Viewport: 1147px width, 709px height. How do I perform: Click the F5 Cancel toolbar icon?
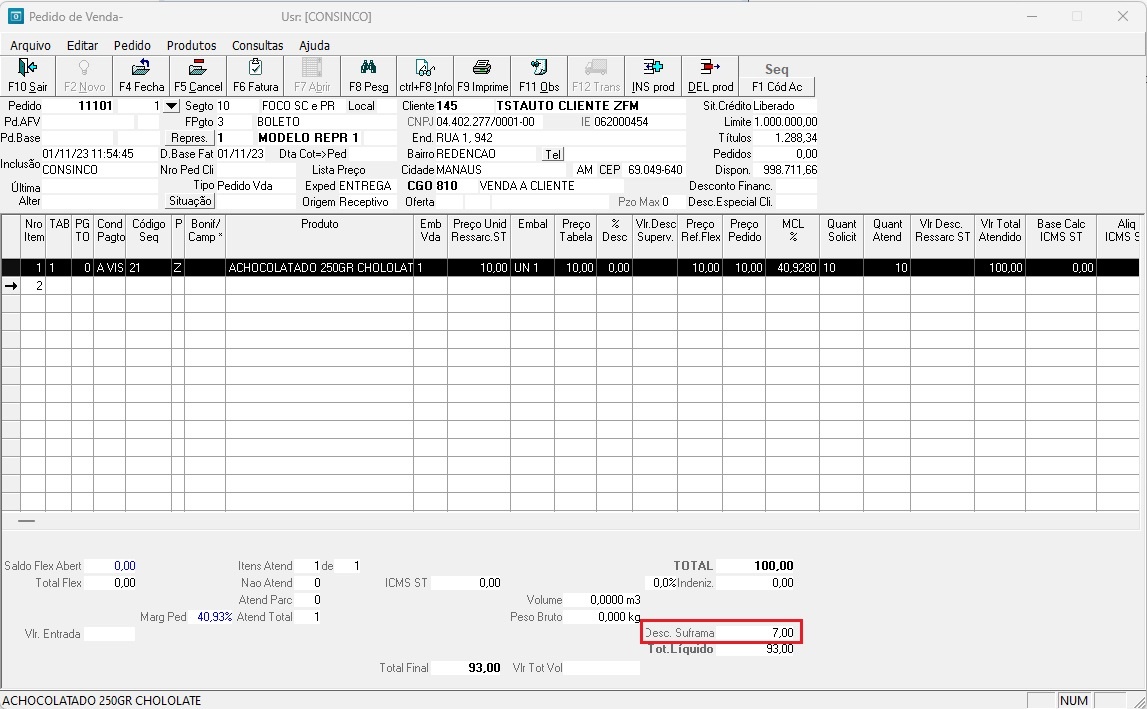pyautogui.click(x=198, y=76)
